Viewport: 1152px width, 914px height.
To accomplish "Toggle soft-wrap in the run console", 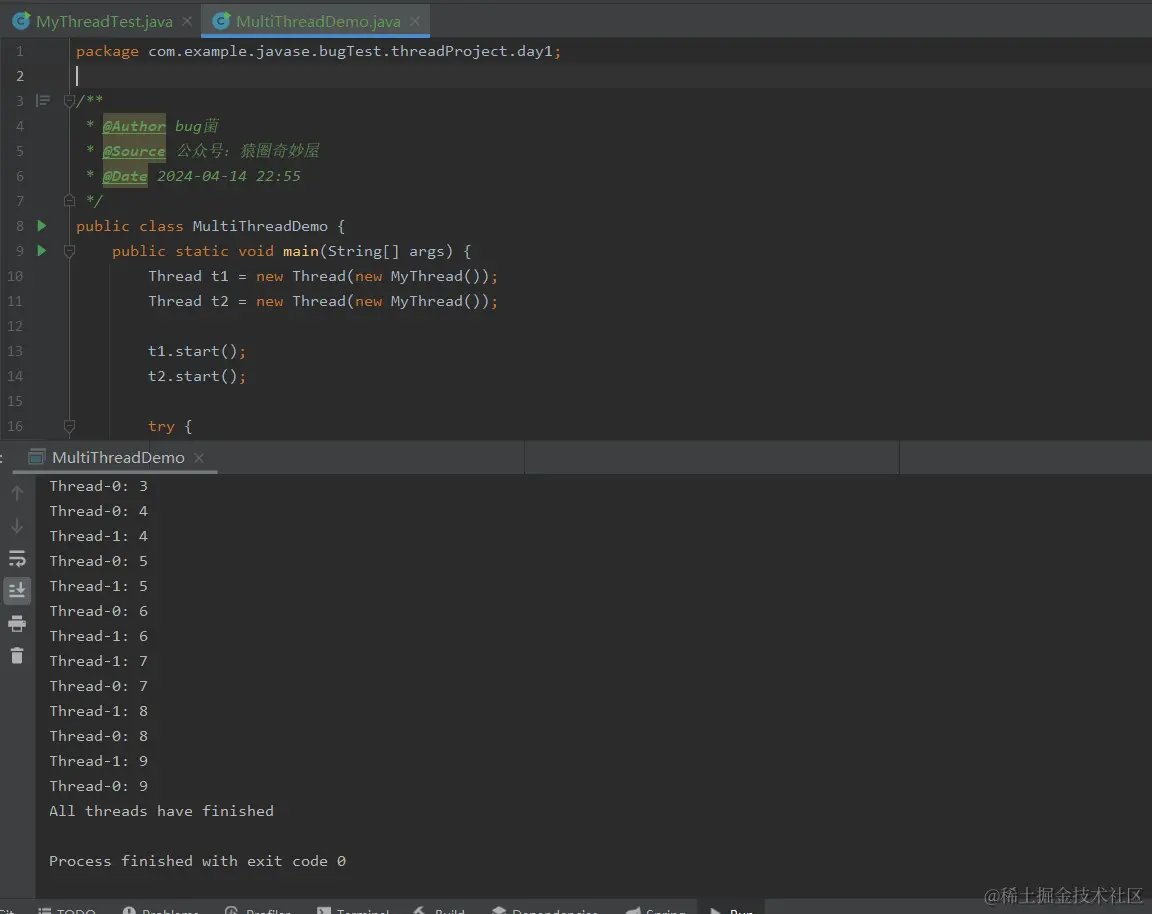I will click(x=17, y=558).
